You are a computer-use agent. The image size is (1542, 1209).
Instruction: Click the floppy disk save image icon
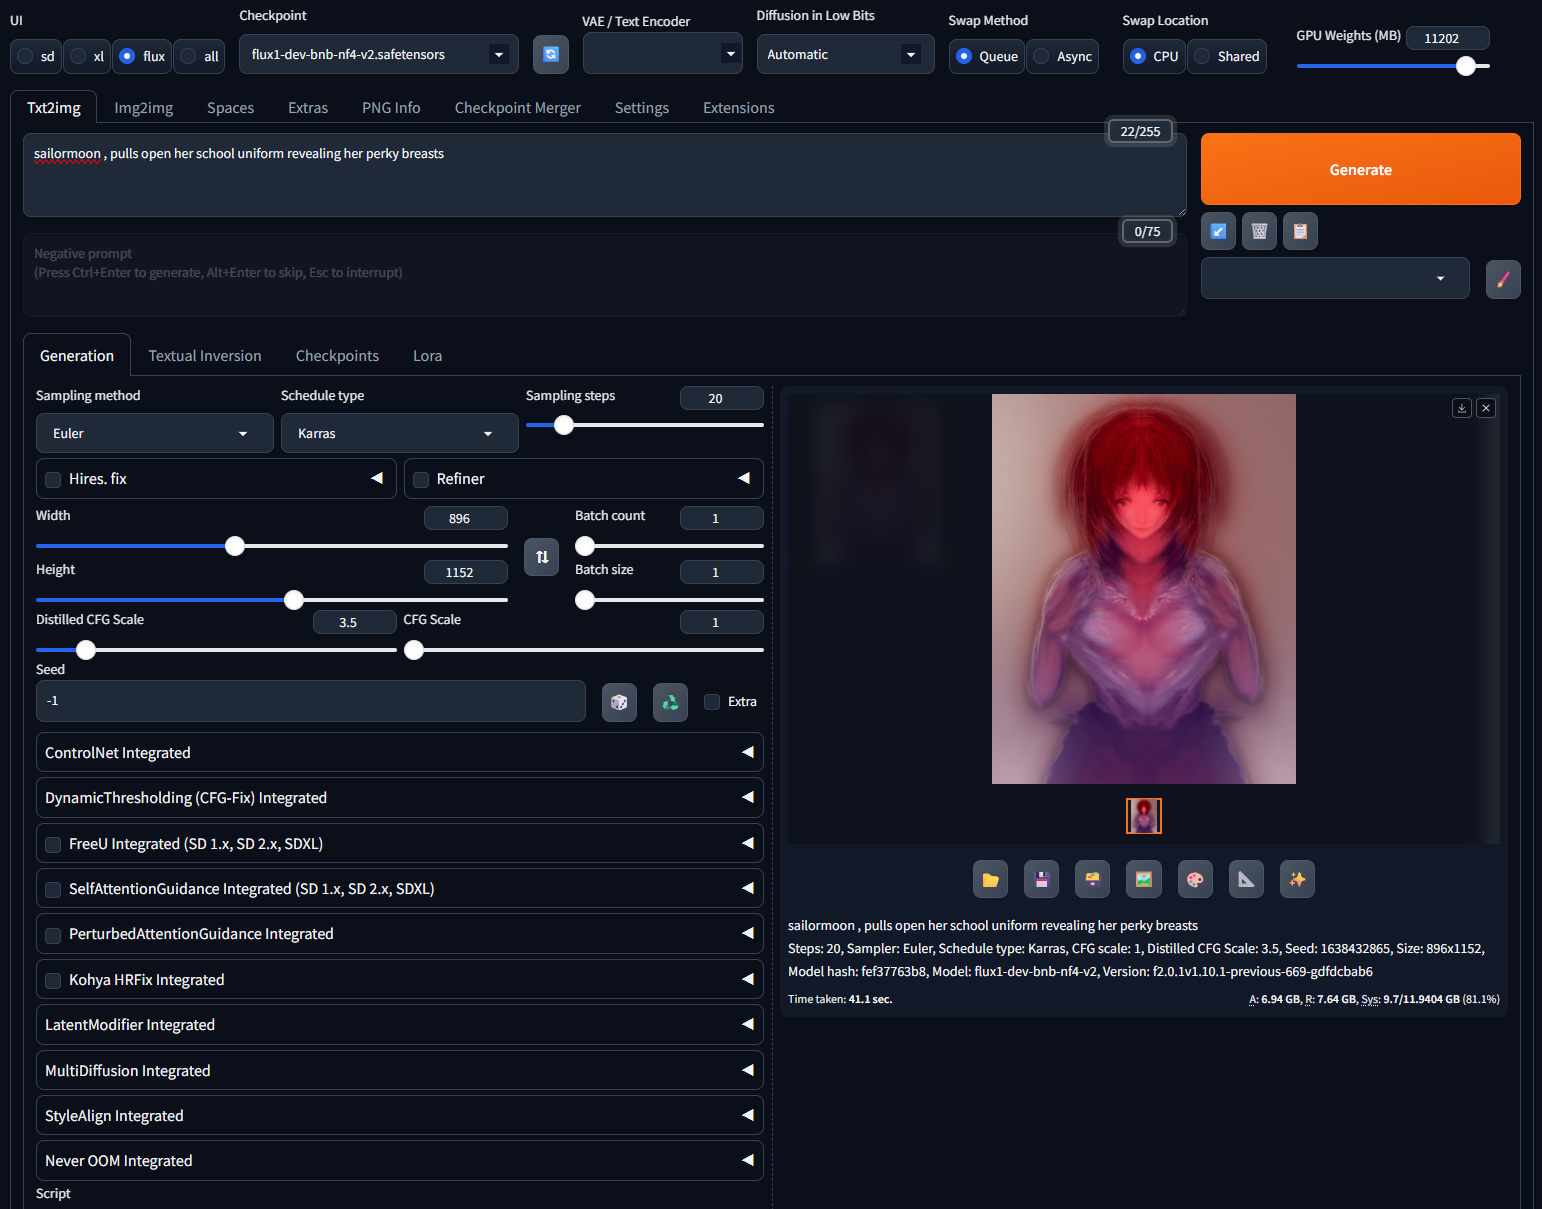point(1041,880)
